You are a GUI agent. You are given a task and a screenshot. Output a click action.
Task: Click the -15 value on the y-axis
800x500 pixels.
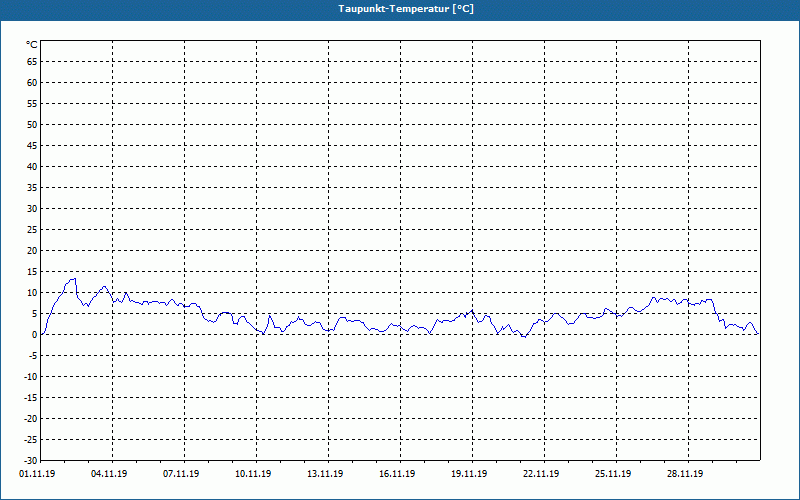(x=31, y=397)
